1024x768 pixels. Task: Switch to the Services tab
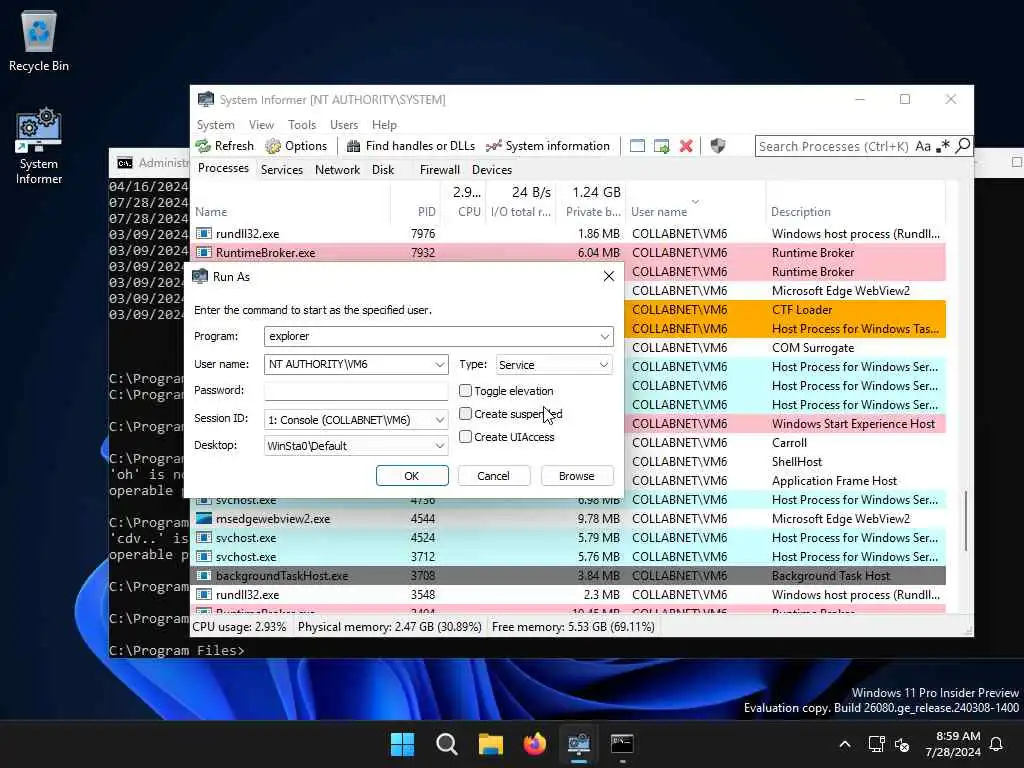click(281, 170)
